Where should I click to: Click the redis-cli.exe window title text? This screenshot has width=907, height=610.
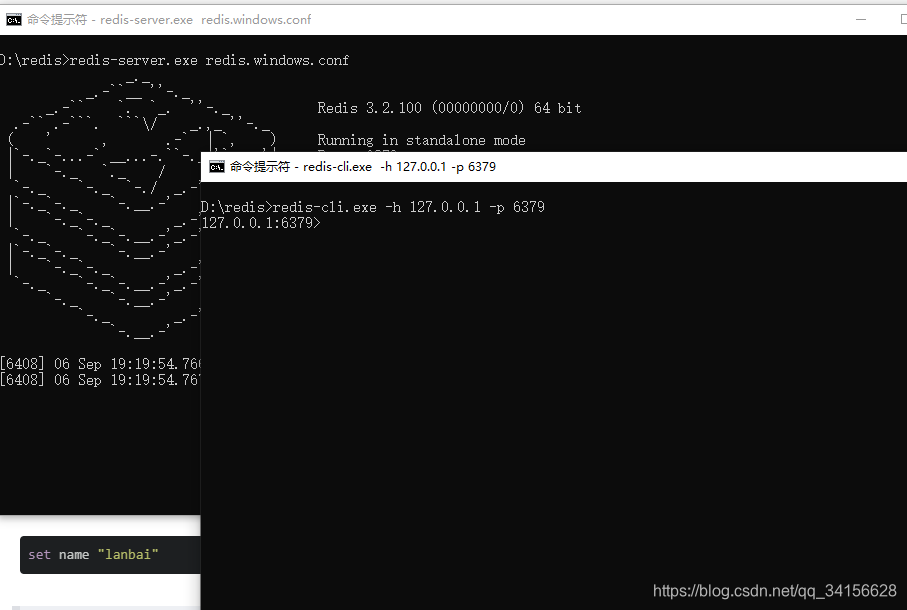[x=363, y=167]
